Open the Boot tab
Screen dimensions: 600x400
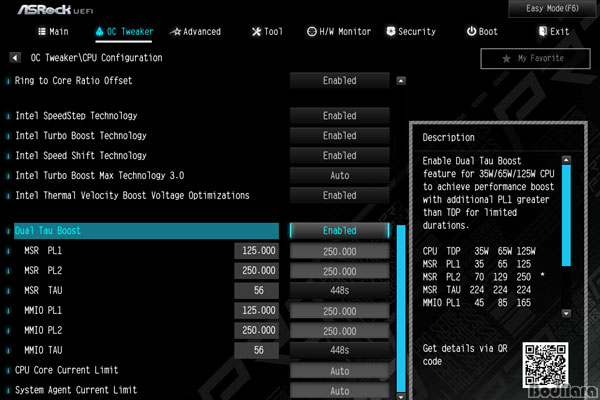coord(482,31)
